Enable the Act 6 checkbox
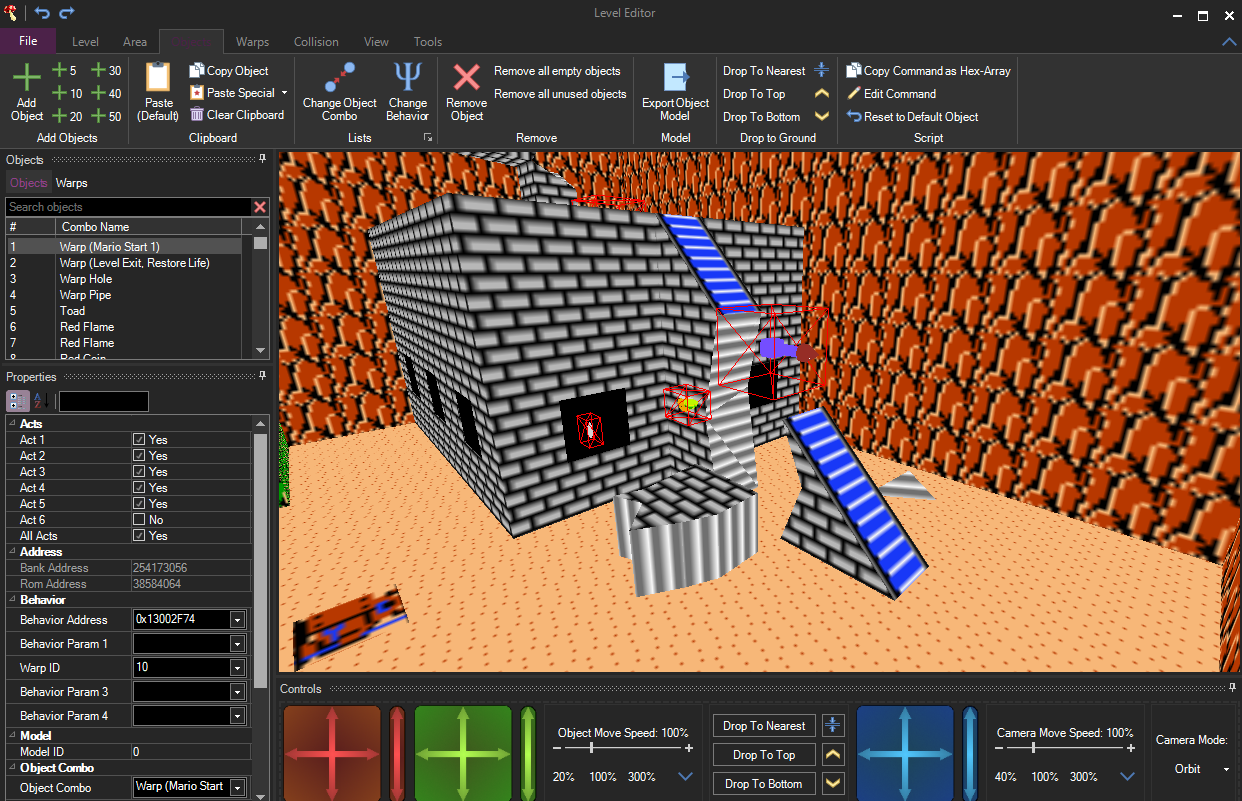Viewport: 1242px width, 801px height. tap(140, 520)
